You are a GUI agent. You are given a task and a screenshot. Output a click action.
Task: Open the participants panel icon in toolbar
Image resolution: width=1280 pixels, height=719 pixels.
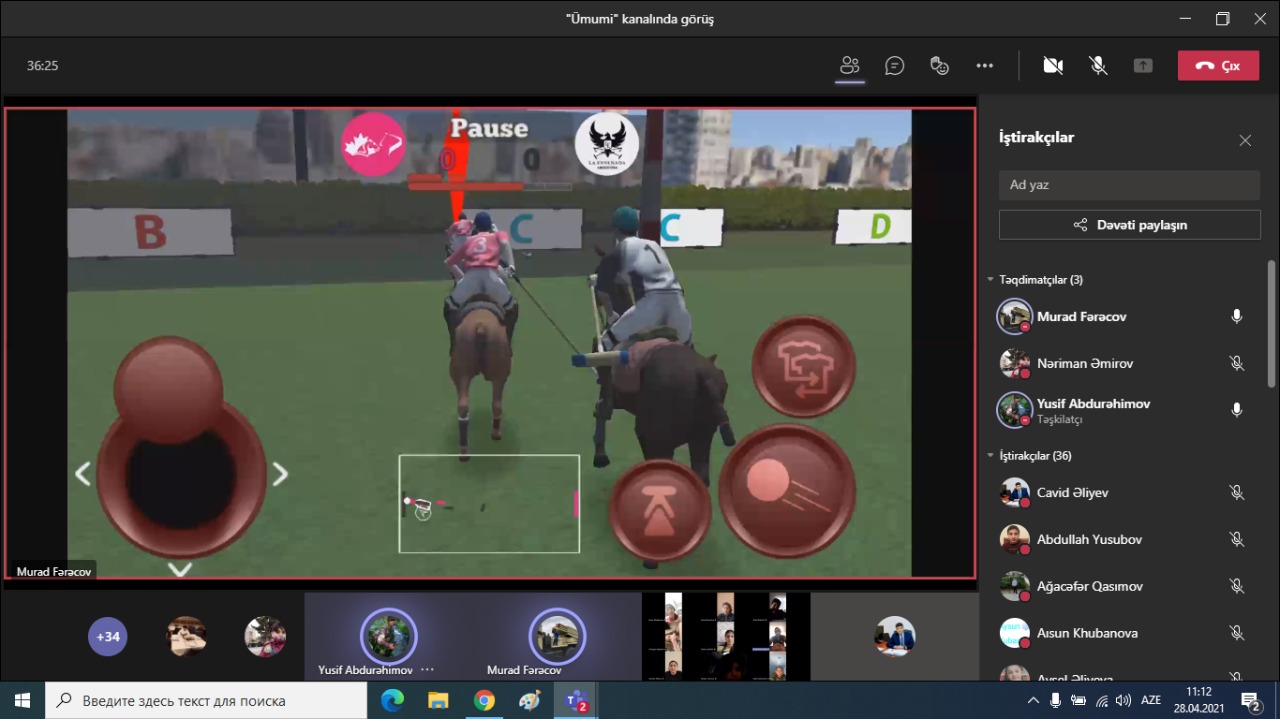point(850,66)
